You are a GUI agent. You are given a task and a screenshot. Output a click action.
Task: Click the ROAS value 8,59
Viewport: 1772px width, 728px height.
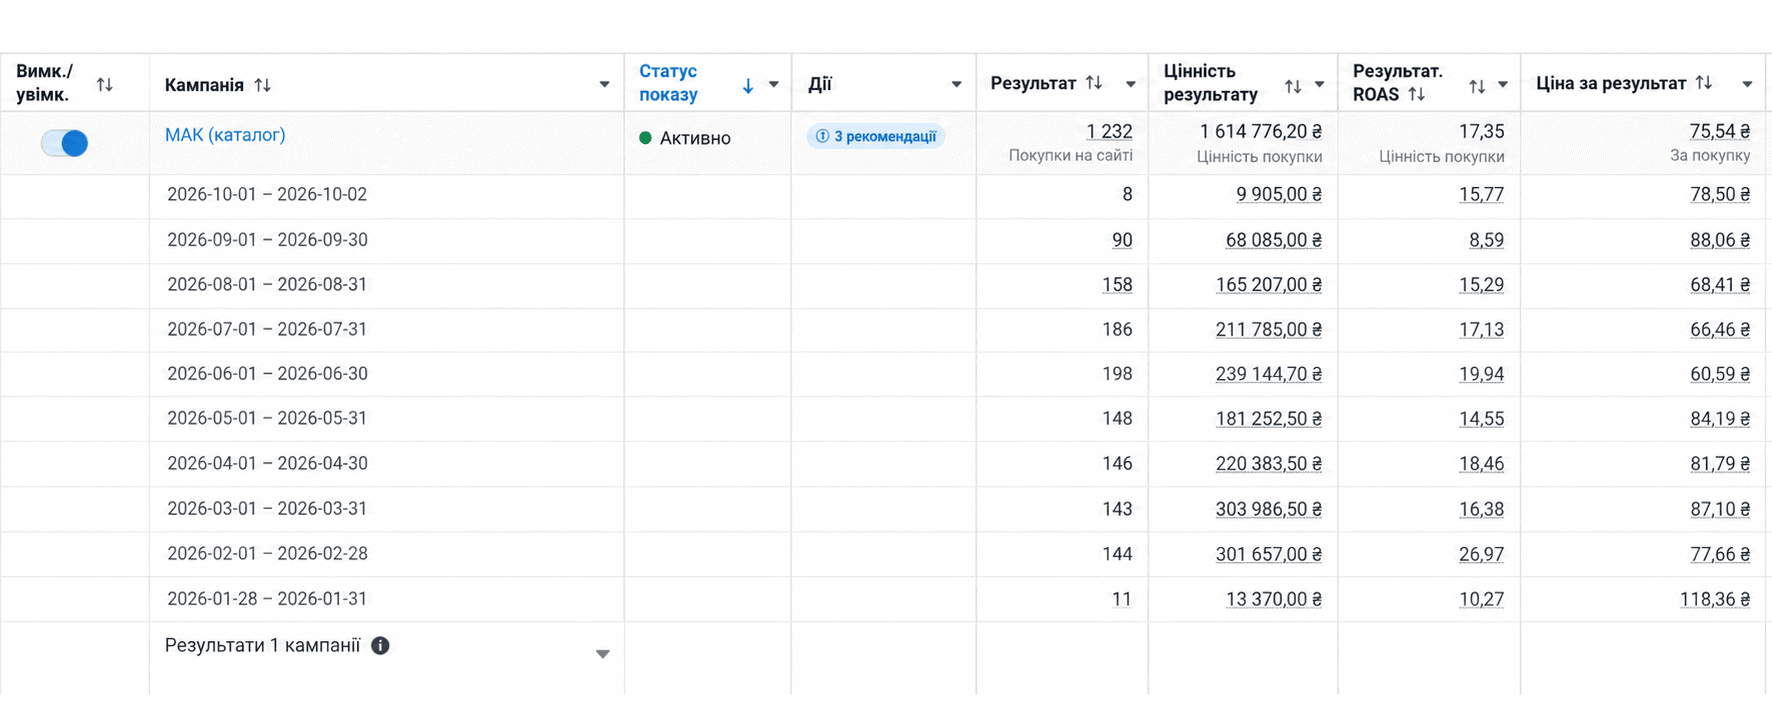click(1486, 240)
